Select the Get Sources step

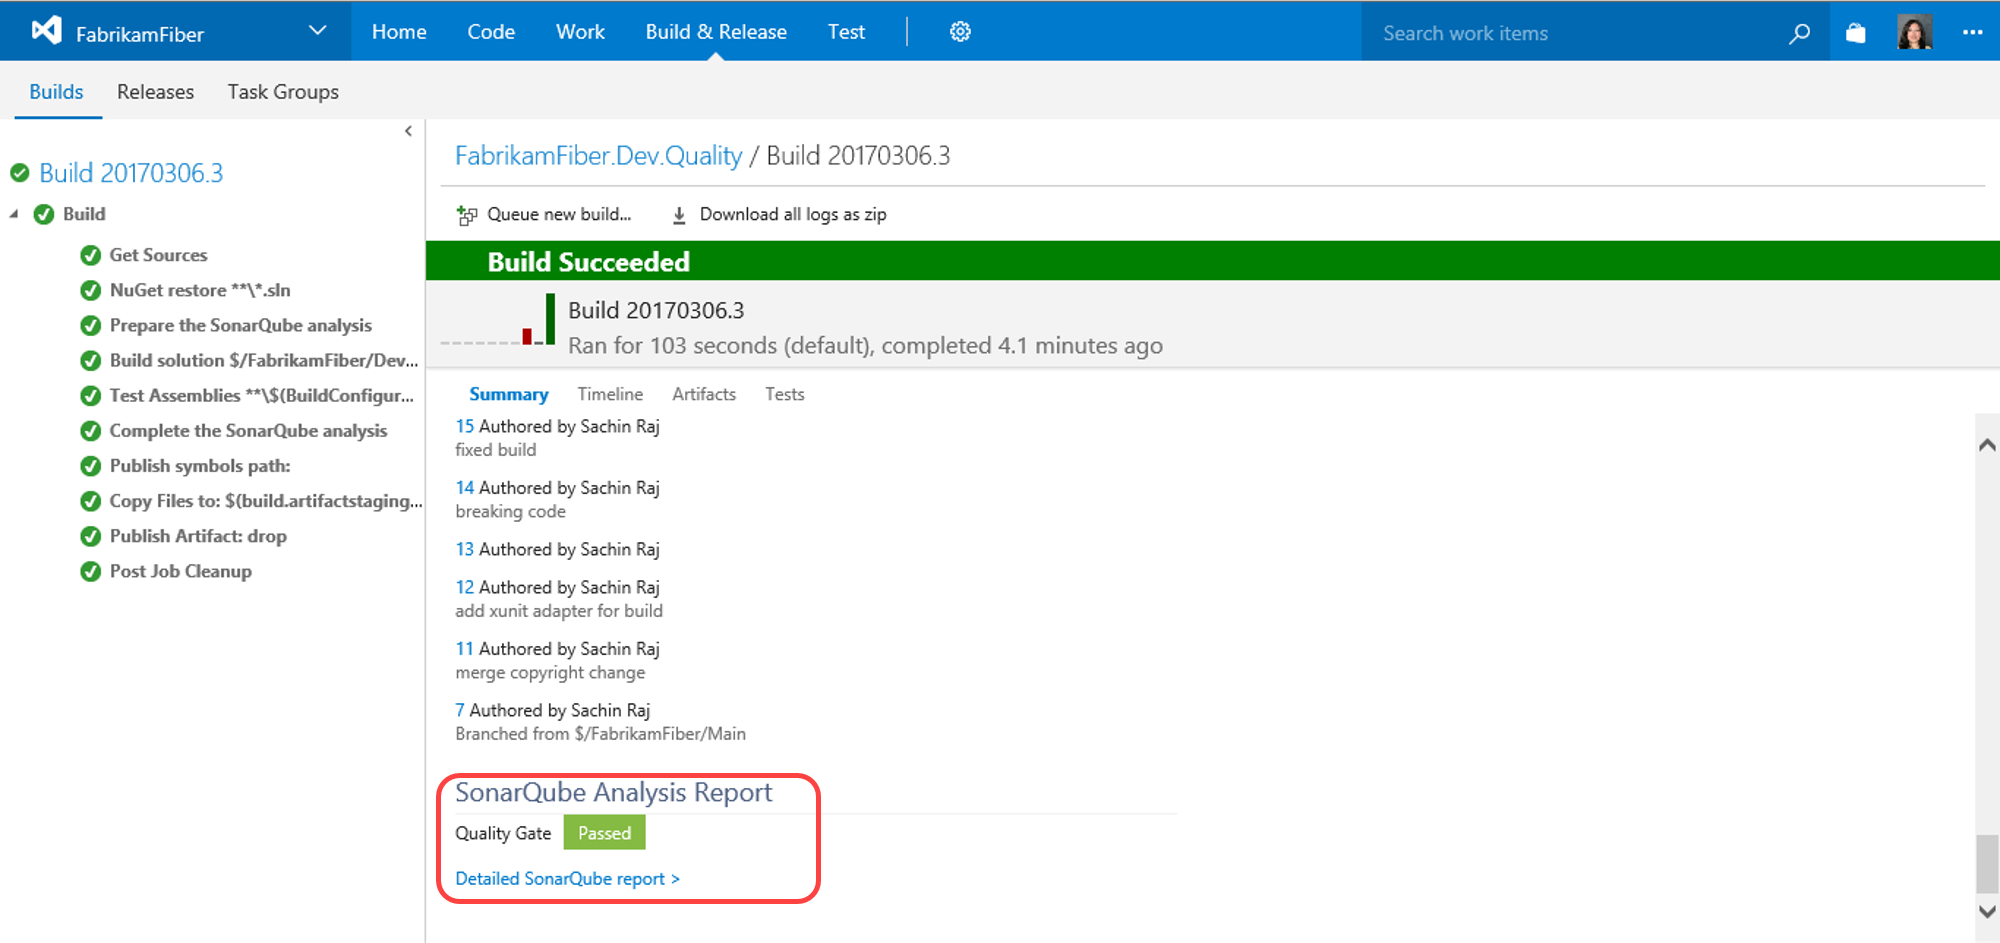(x=158, y=255)
